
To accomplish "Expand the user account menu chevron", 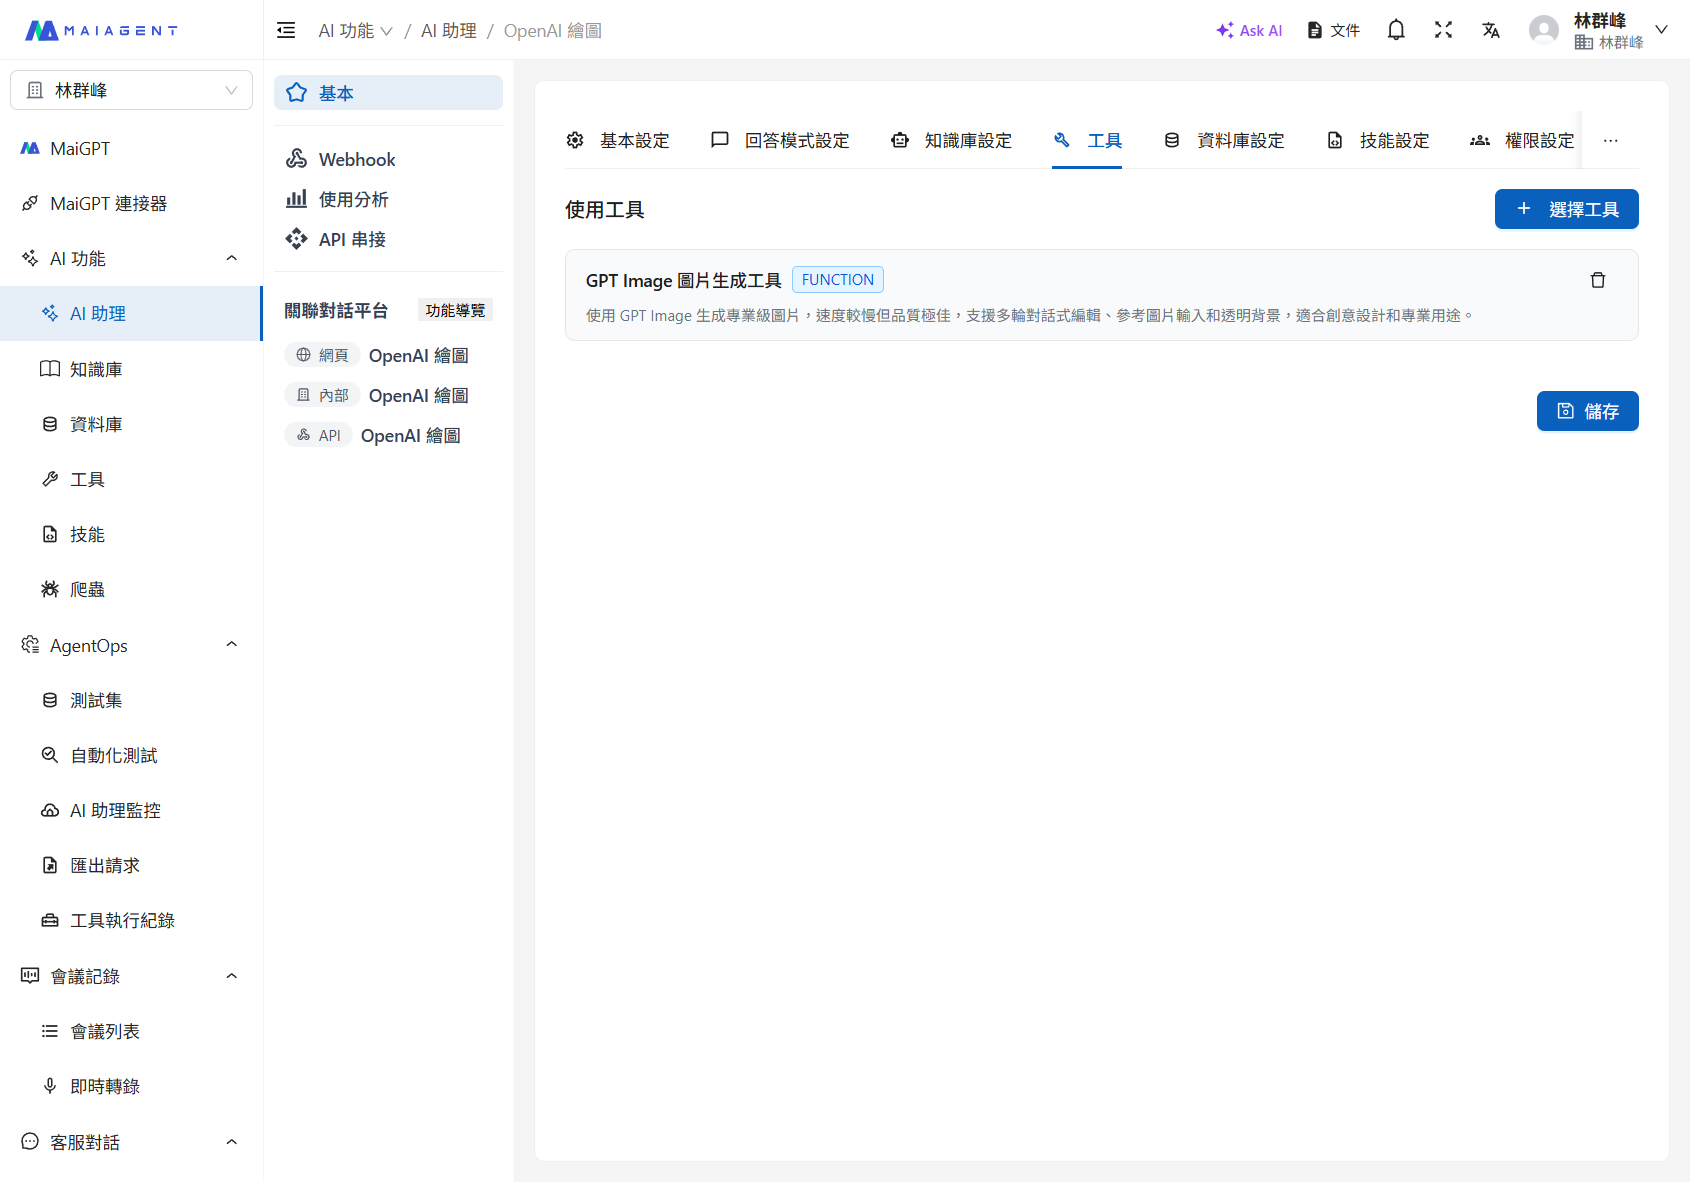I will click(1661, 29).
